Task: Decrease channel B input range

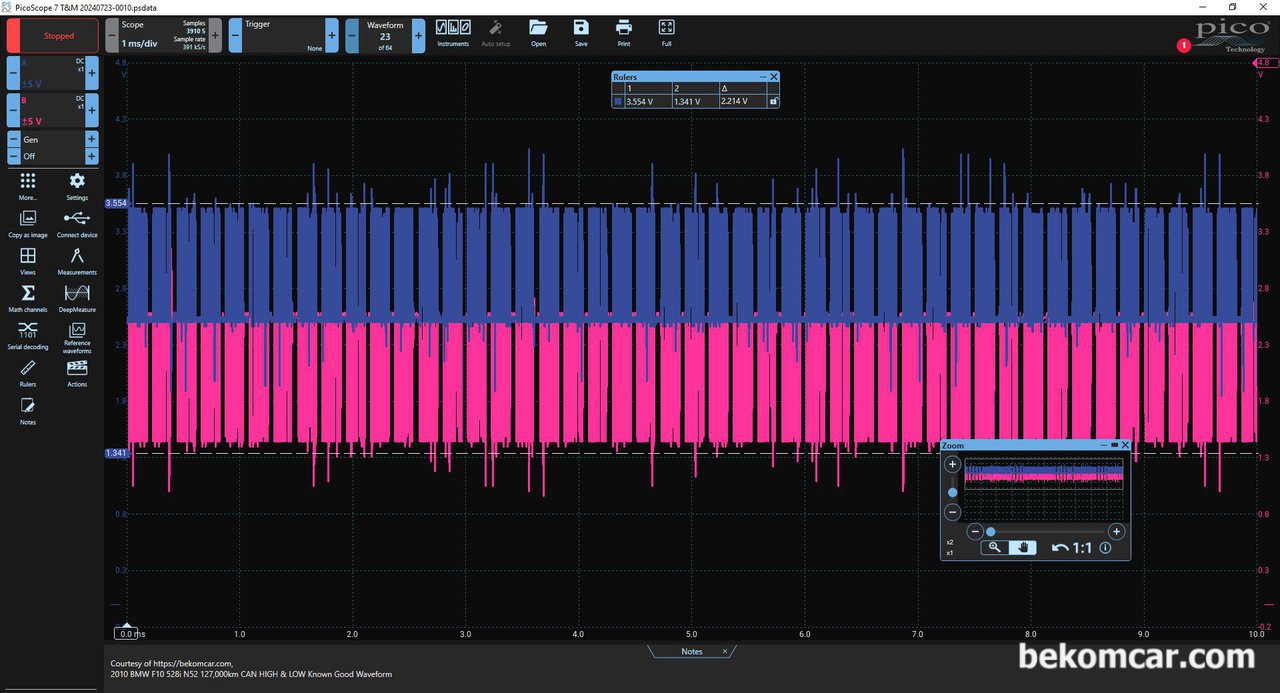Action: (13, 110)
